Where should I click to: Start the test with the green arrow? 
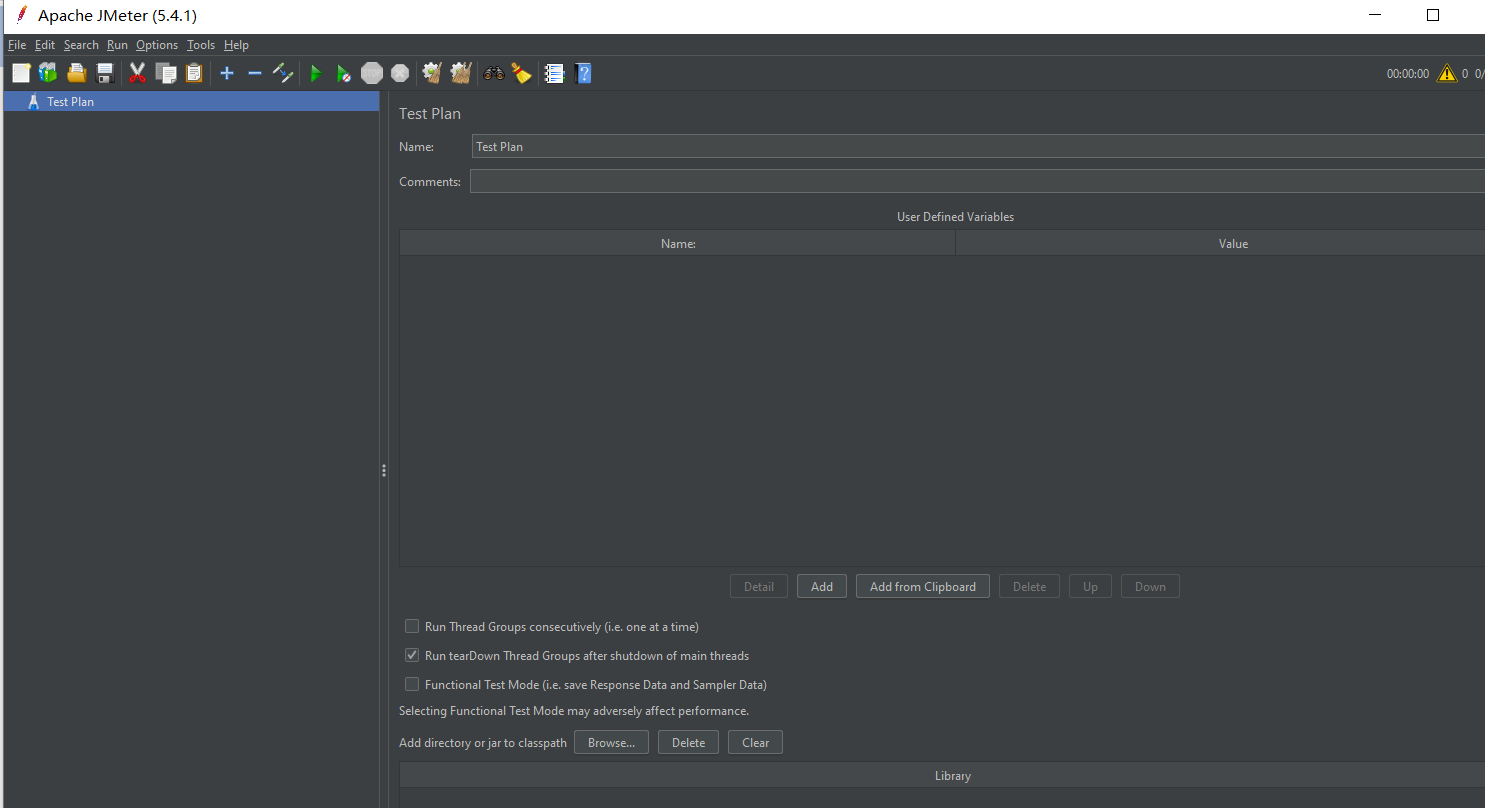316,73
